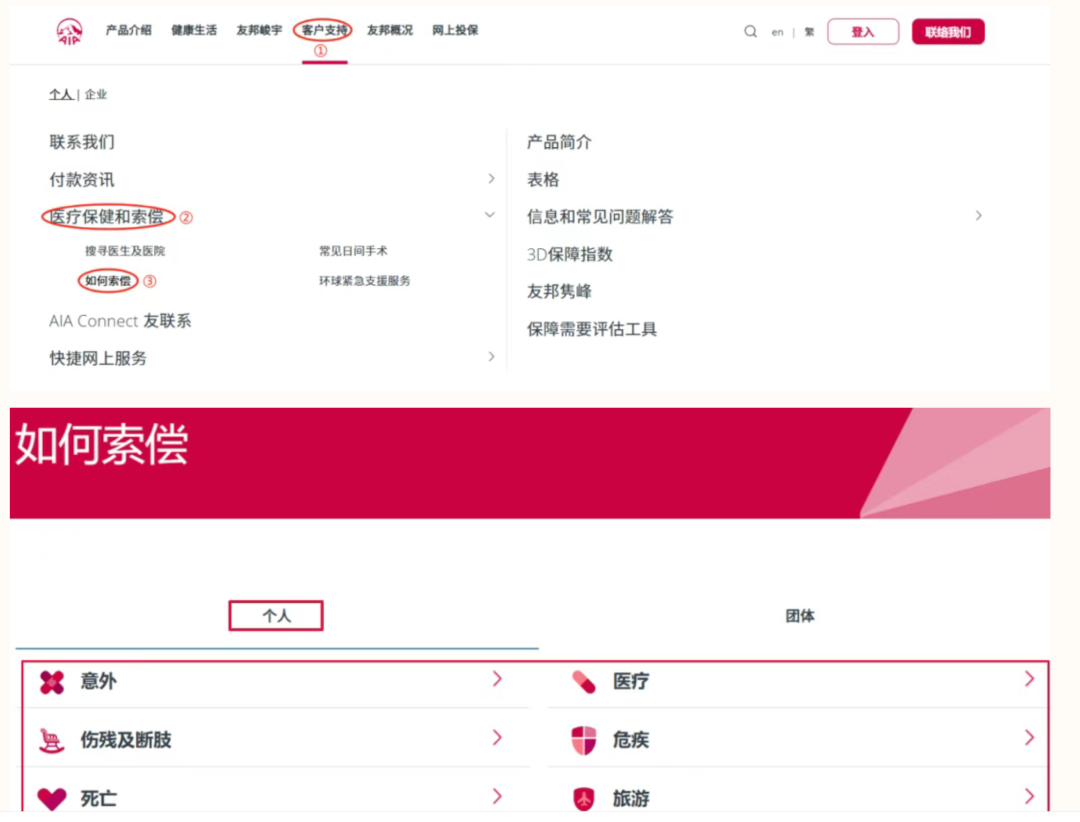Select the 伤残及断肢 rocking chair icon
This screenshot has width=1080, height=822.
tap(51, 741)
